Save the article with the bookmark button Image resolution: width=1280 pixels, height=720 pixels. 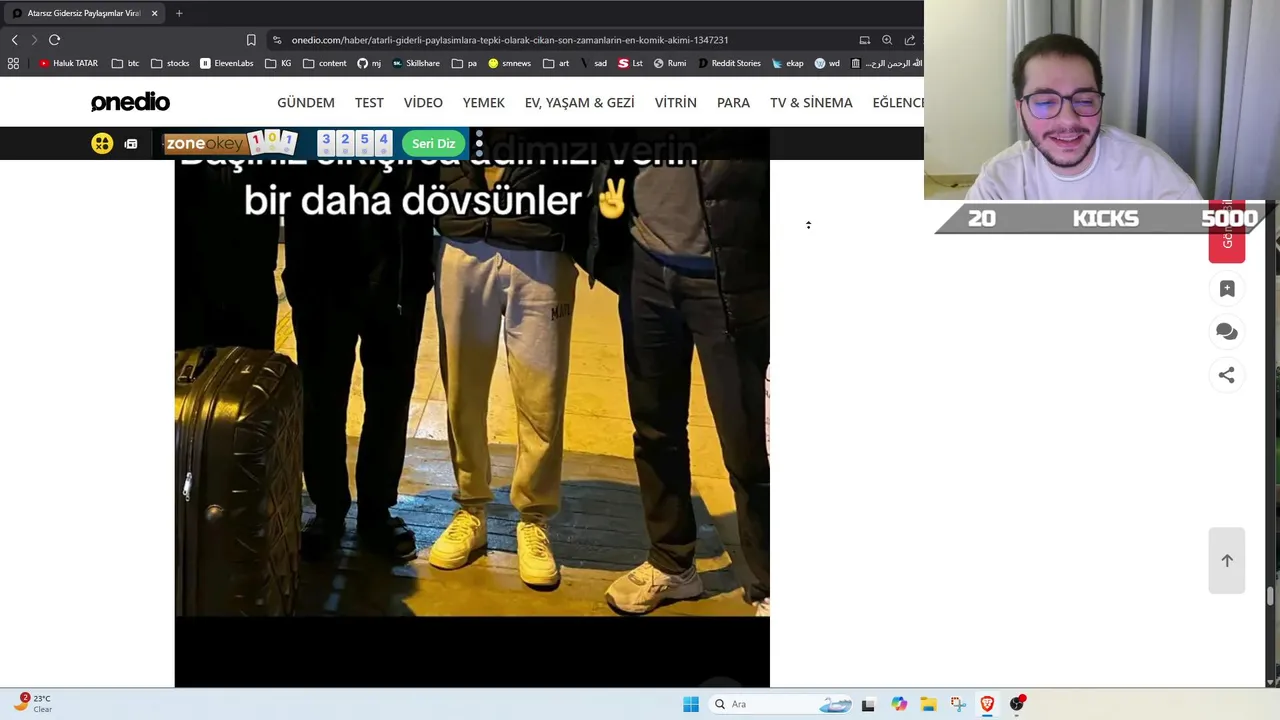pos(1227,289)
